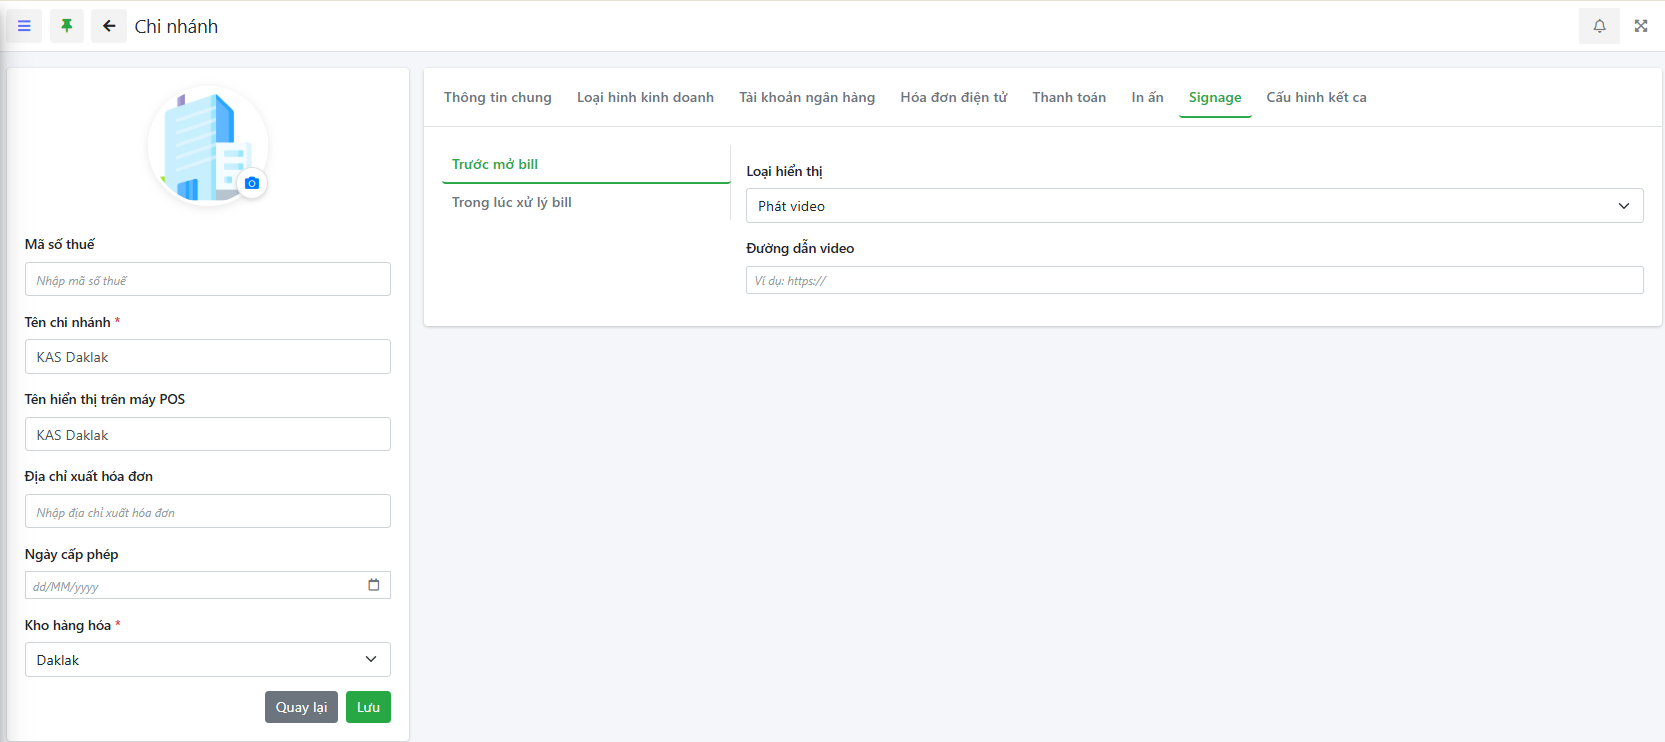
Task: Open the Hóa đơn điện tử tab
Action: pyautogui.click(x=953, y=97)
